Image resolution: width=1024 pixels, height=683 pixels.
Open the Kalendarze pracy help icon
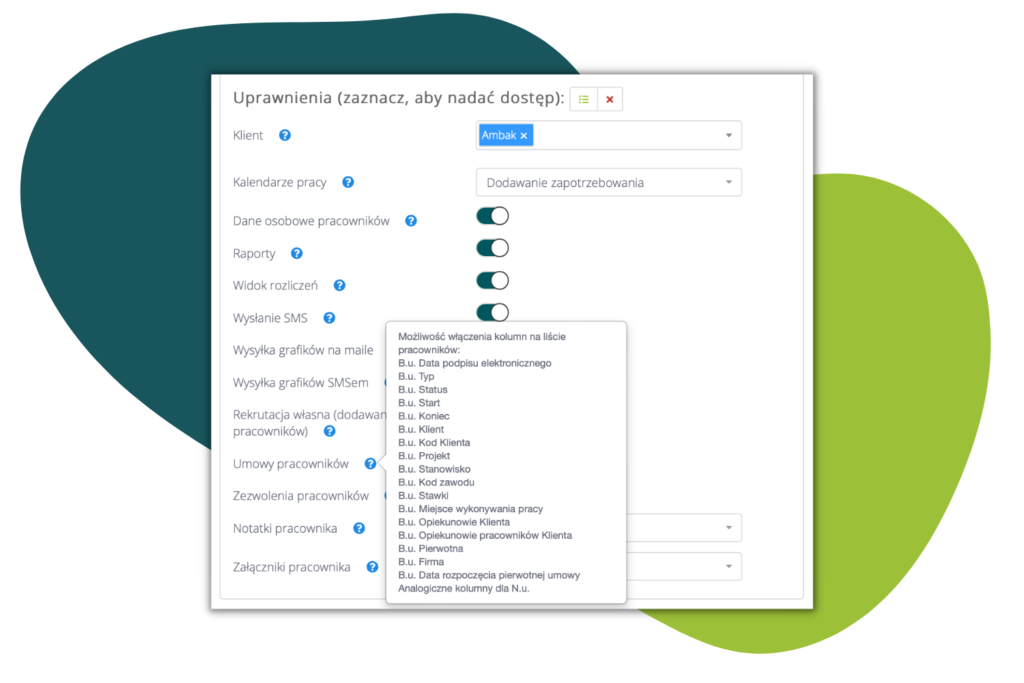click(348, 182)
